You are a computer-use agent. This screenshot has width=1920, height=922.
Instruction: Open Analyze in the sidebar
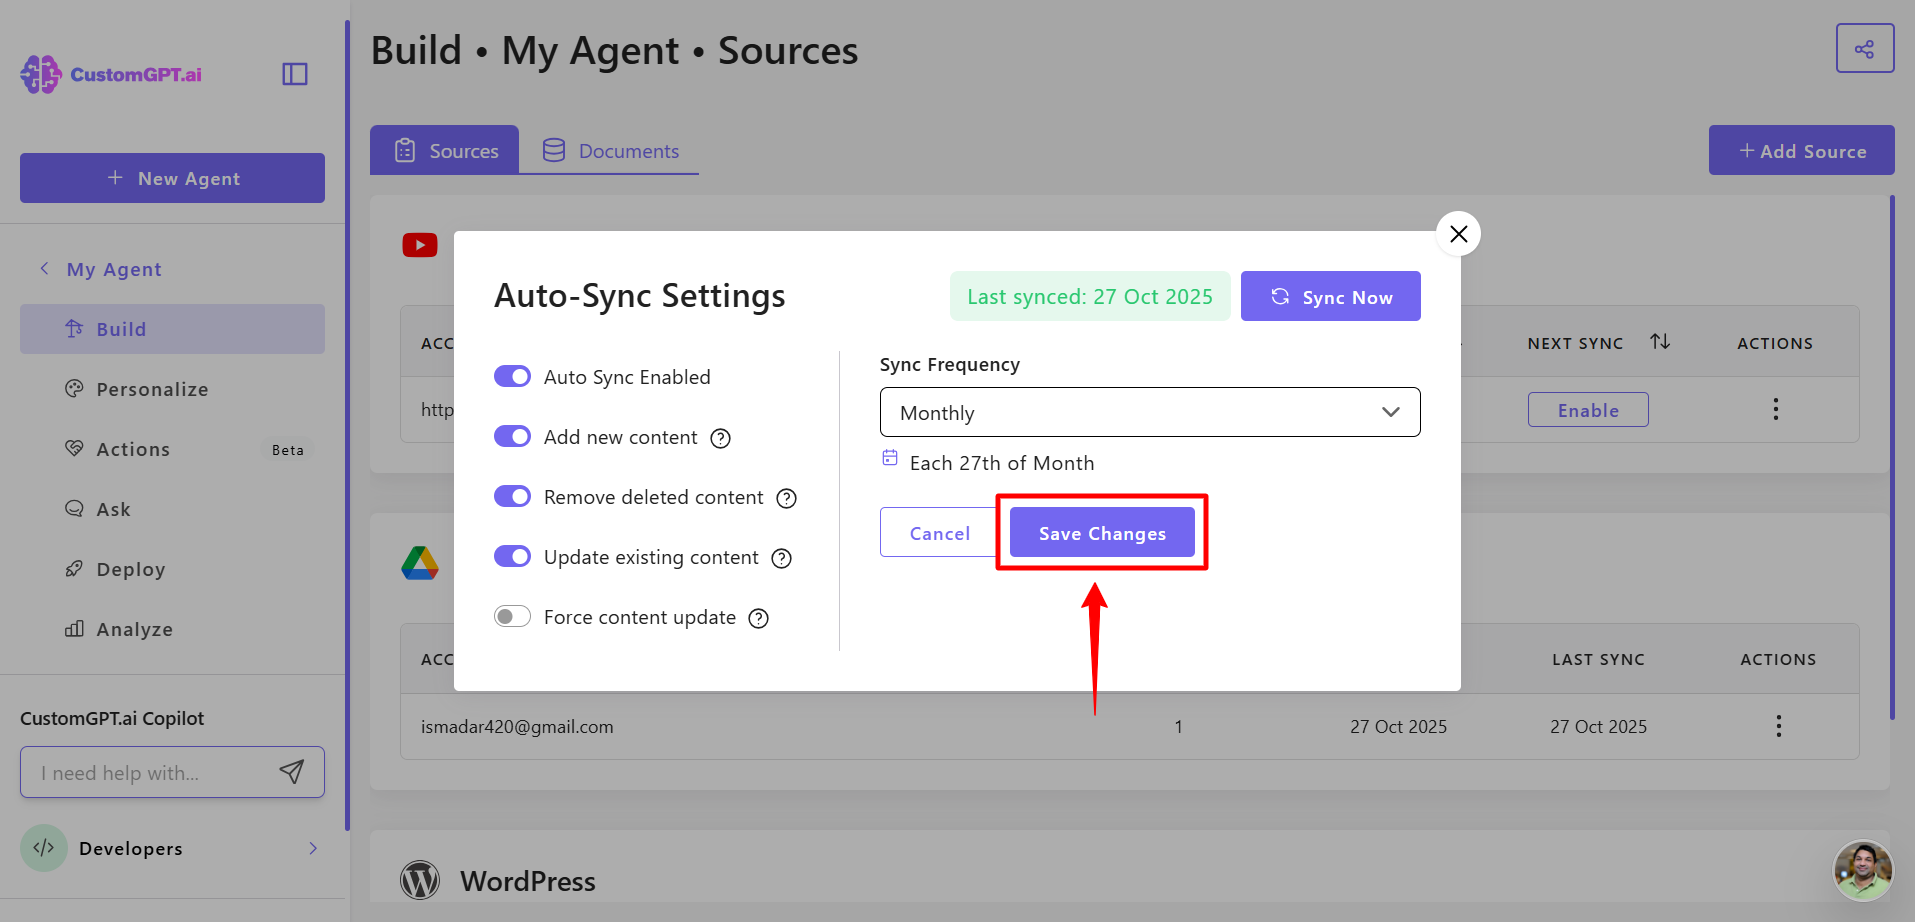(x=172, y=629)
